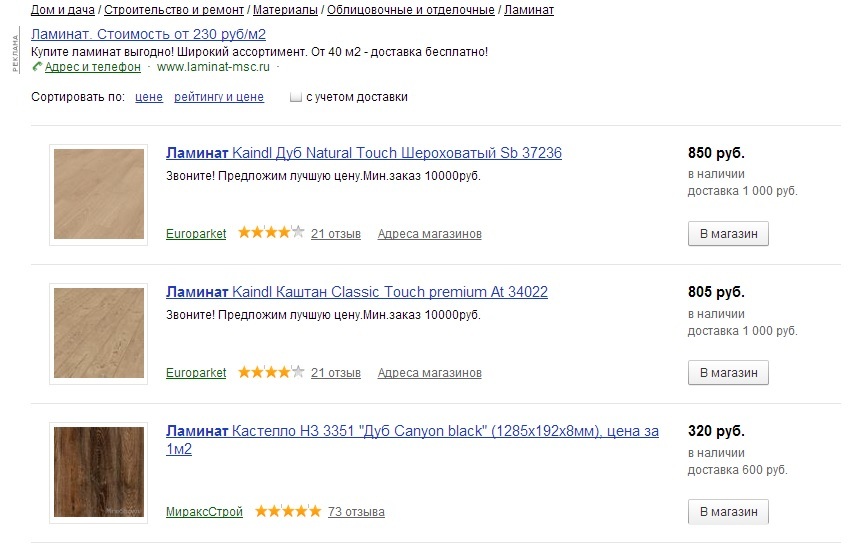Open Kaindl Дуб Natural Touch laminate thumbnail

point(98,194)
